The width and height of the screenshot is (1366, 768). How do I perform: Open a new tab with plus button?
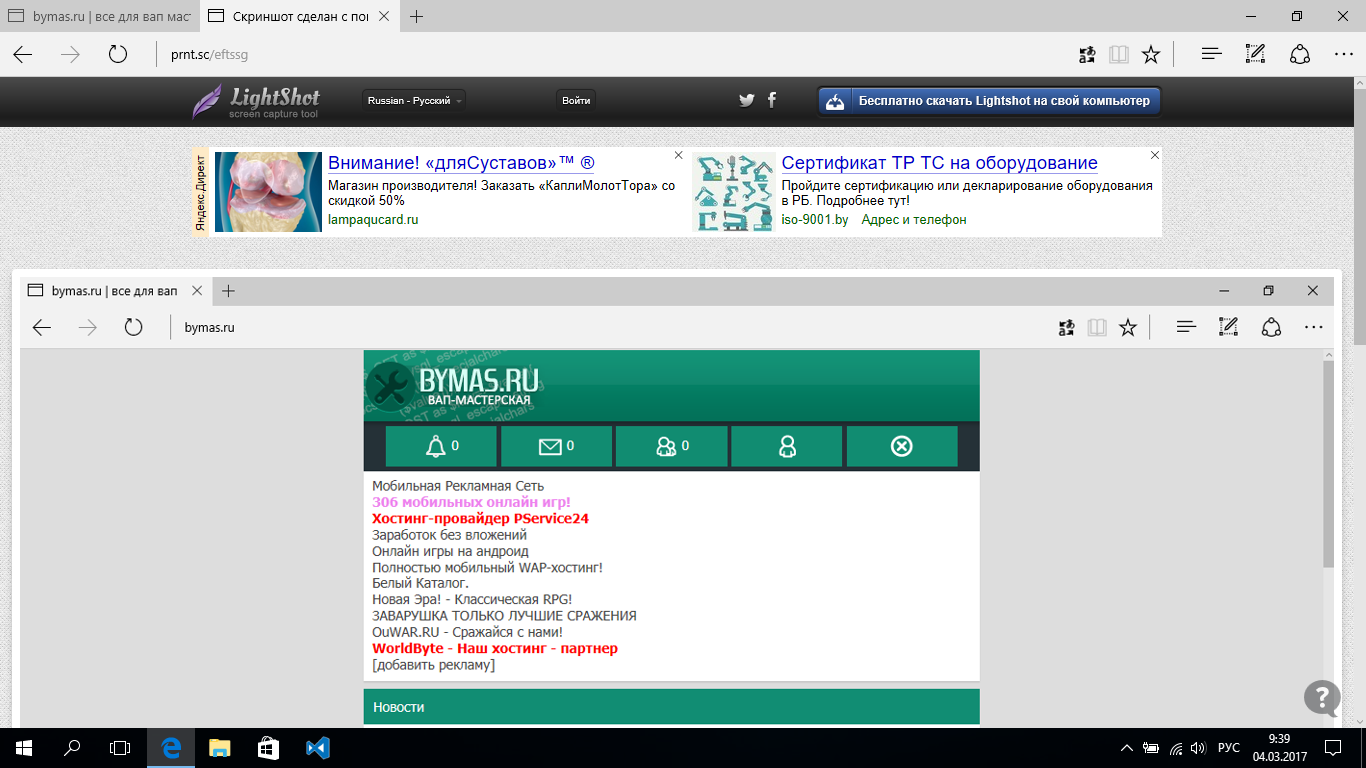[417, 17]
